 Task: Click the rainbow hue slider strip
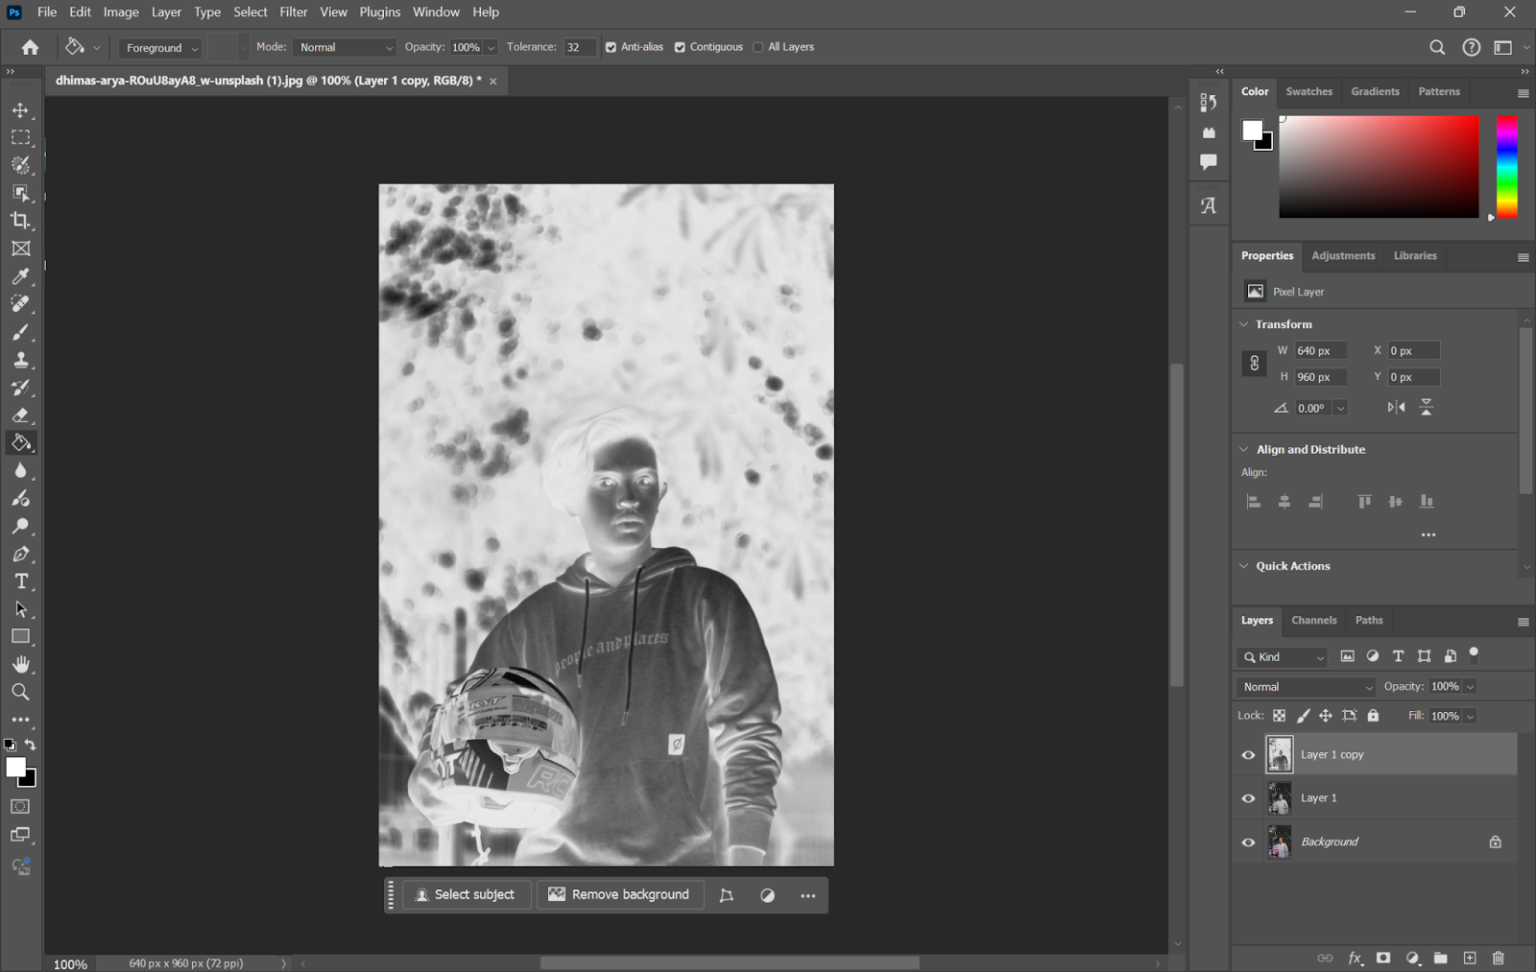[x=1506, y=166]
